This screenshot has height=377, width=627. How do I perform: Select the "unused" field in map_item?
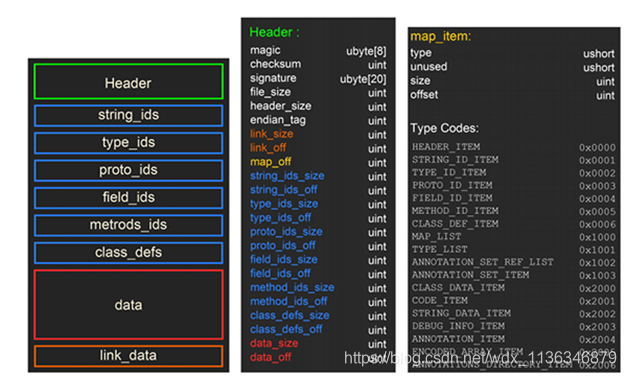point(429,67)
